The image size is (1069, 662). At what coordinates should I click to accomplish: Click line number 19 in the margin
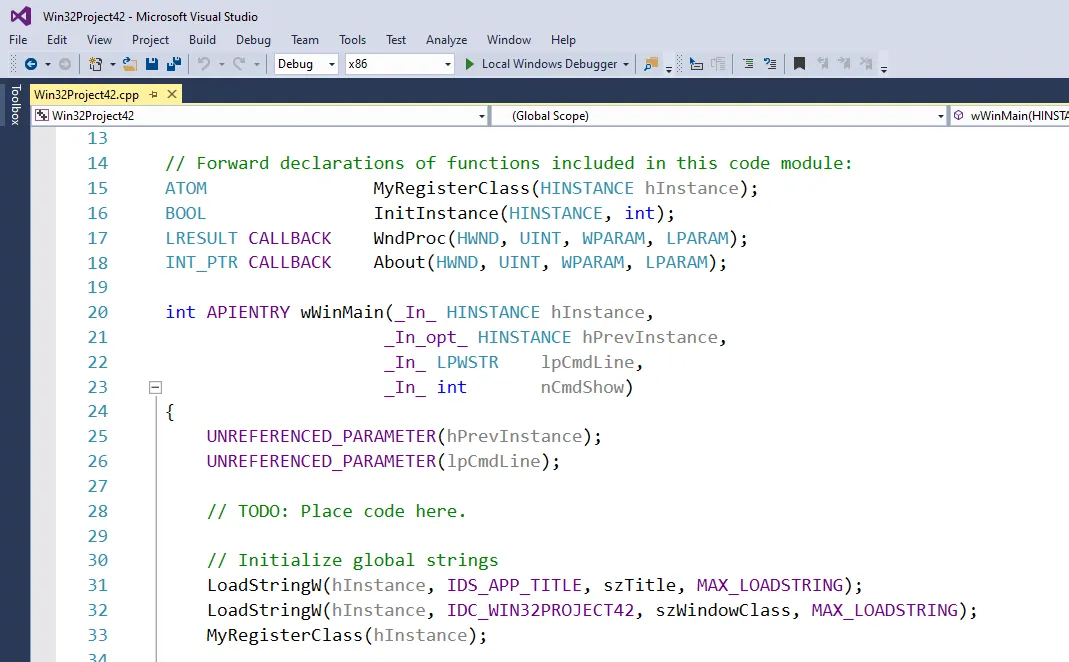tap(97, 287)
